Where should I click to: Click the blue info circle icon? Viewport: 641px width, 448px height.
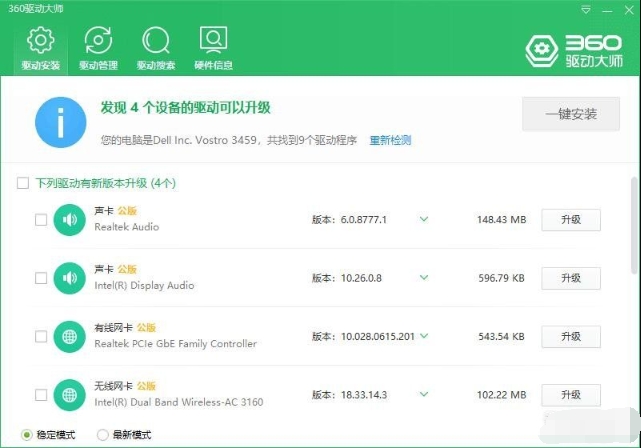tap(61, 122)
